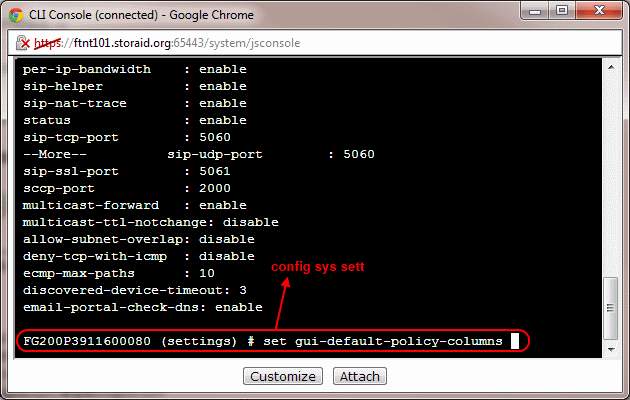Image resolution: width=630 pixels, height=400 pixels.
Task: Click the Chrome logo icon in title bar
Action: click(16, 15)
